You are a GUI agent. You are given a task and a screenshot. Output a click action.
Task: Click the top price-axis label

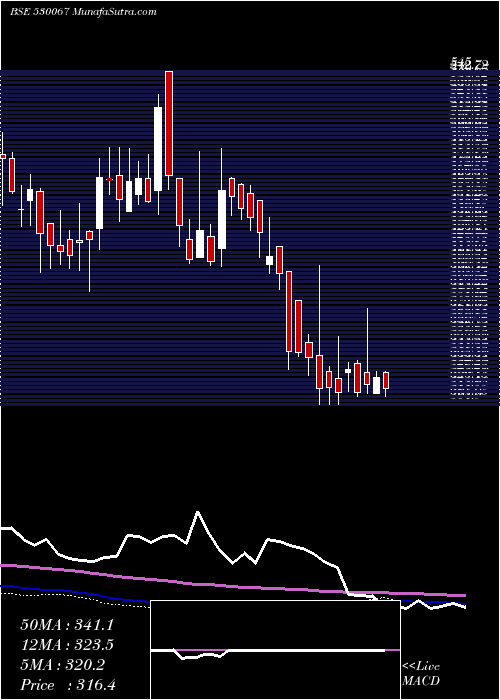coord(469,63)
